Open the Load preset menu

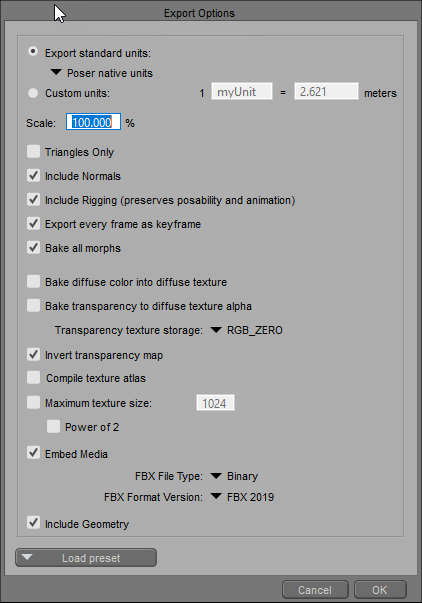[x=86, y=558]
